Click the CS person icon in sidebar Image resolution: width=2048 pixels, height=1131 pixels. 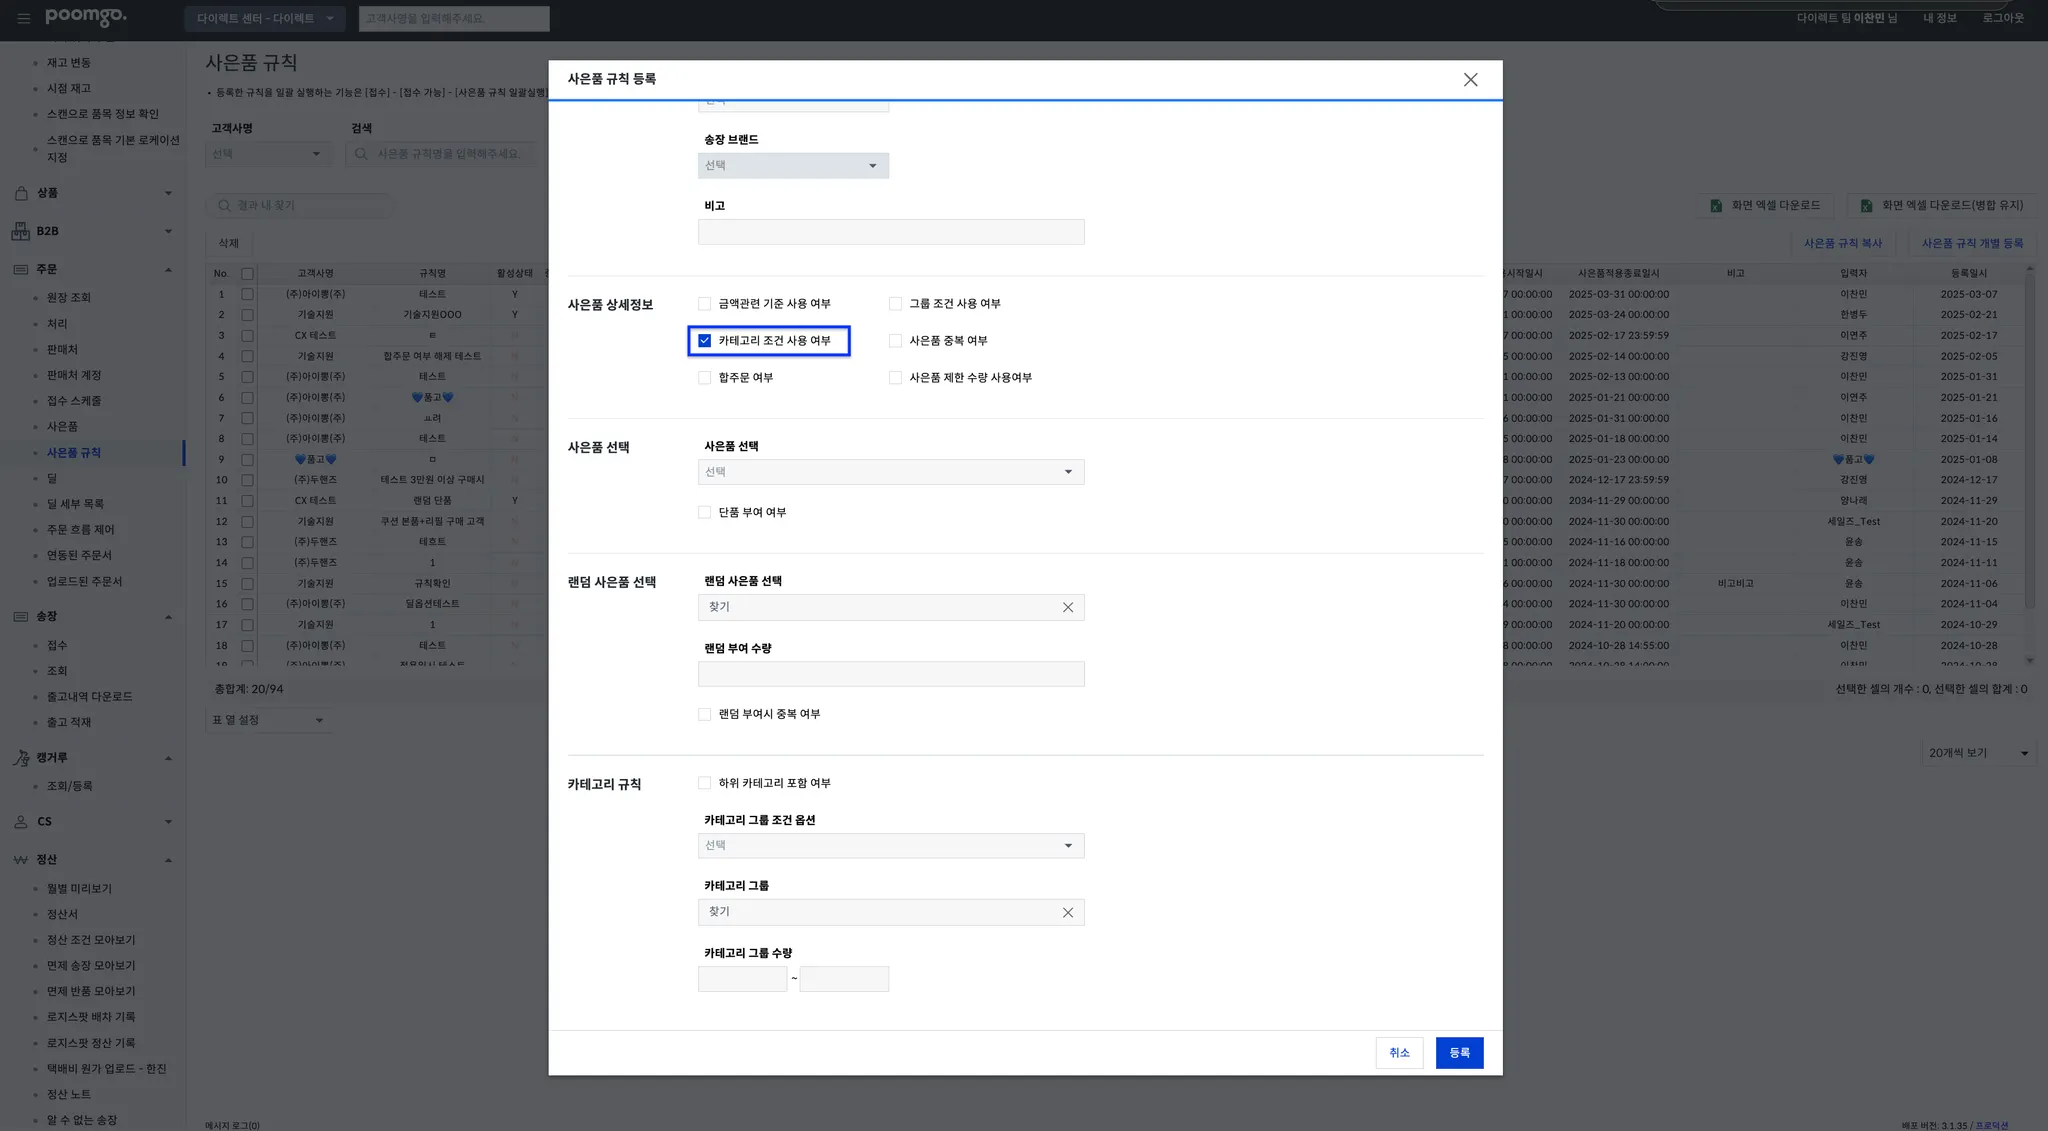pyautogui.click(x=20, y=822)
